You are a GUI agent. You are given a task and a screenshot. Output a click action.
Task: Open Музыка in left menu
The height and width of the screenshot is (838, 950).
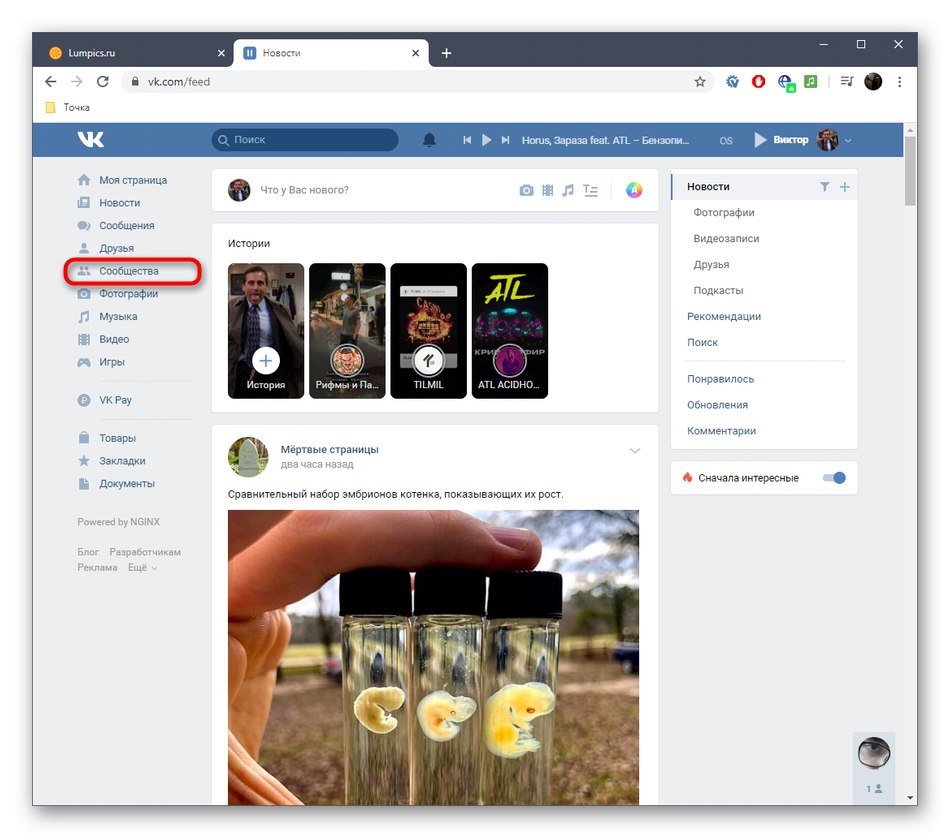[118, 316]
